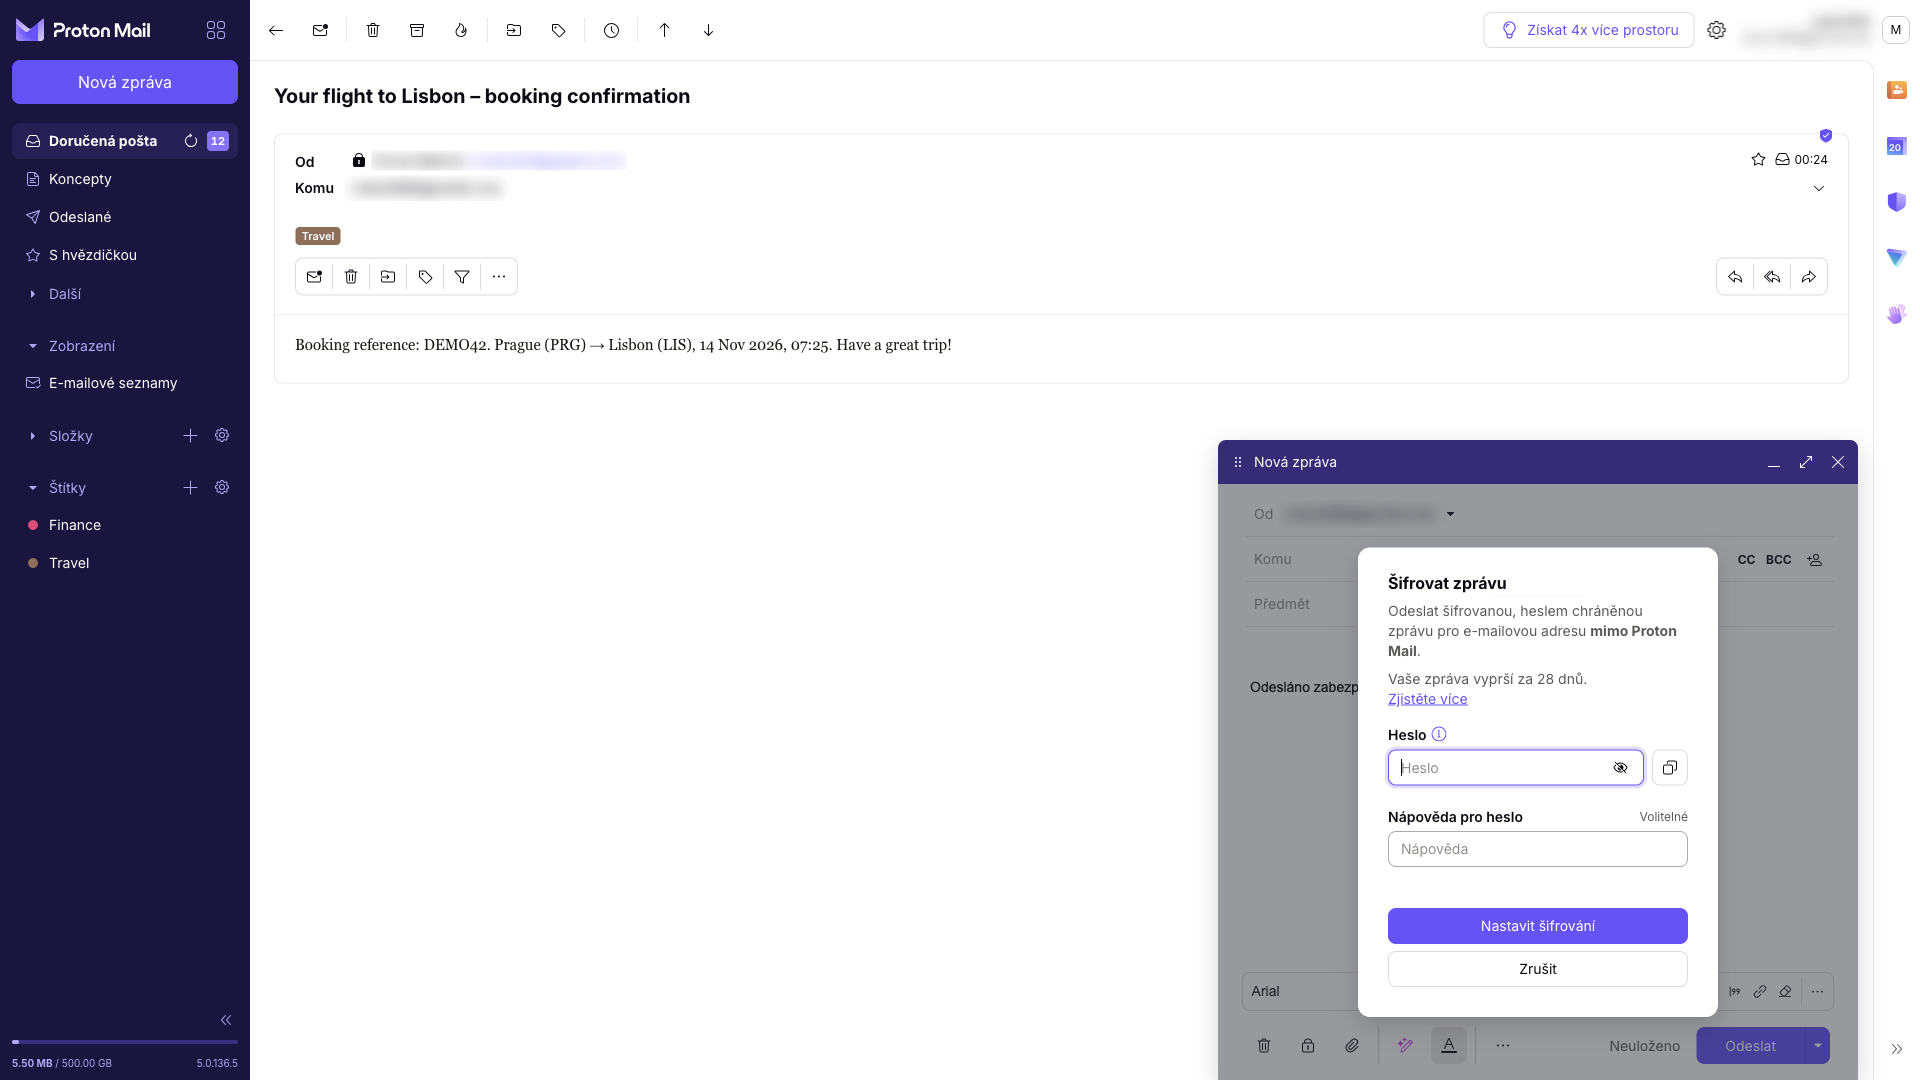Mark as spam with the flame icon

click(461, 30)
